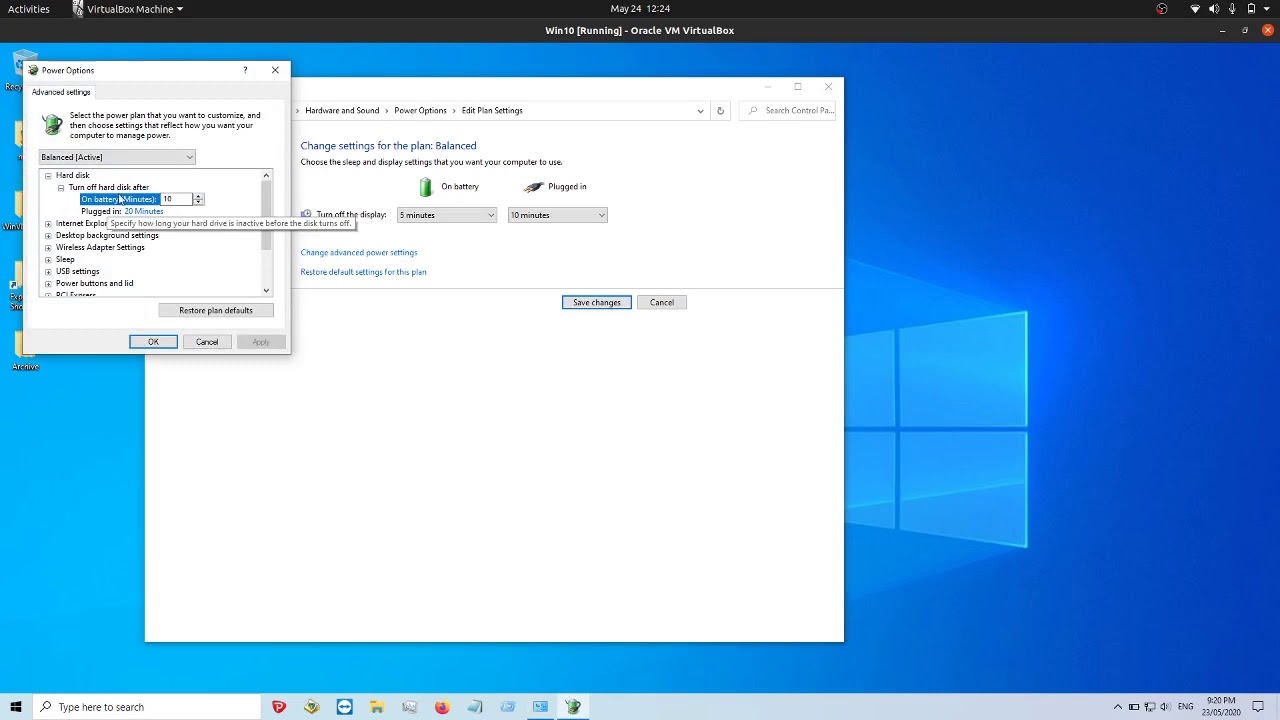Image resolution: width=1280 pixels, height=720 pixels.
Task: Click the system tray battery icon
Action: coord(1134,707)
